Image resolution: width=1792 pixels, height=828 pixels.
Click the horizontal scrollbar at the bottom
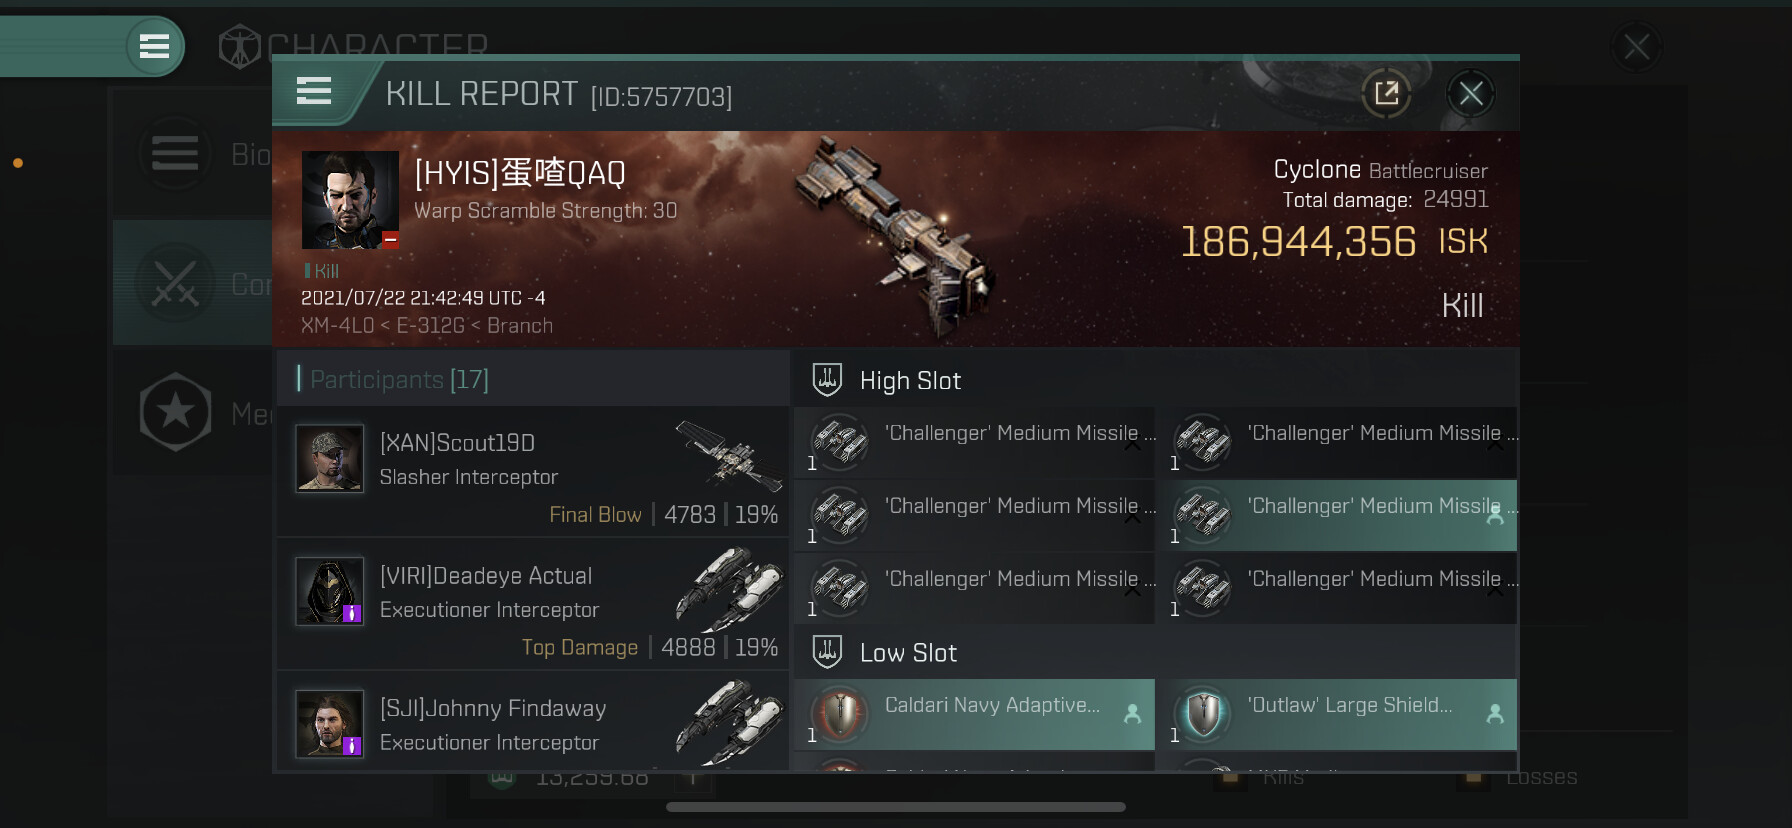(896, 807)
